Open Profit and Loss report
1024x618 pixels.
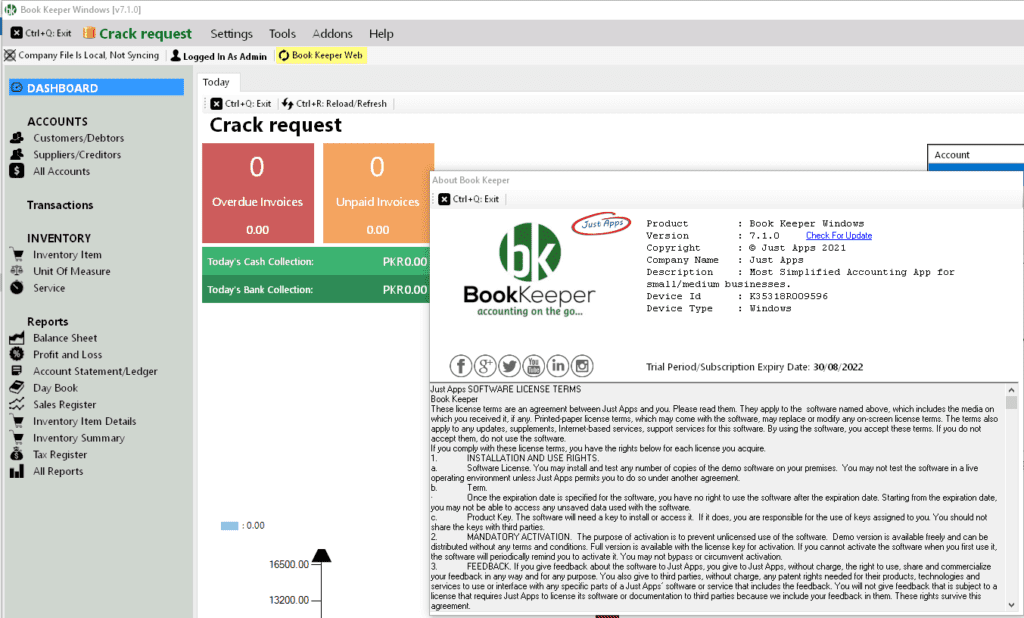point(67,354)
